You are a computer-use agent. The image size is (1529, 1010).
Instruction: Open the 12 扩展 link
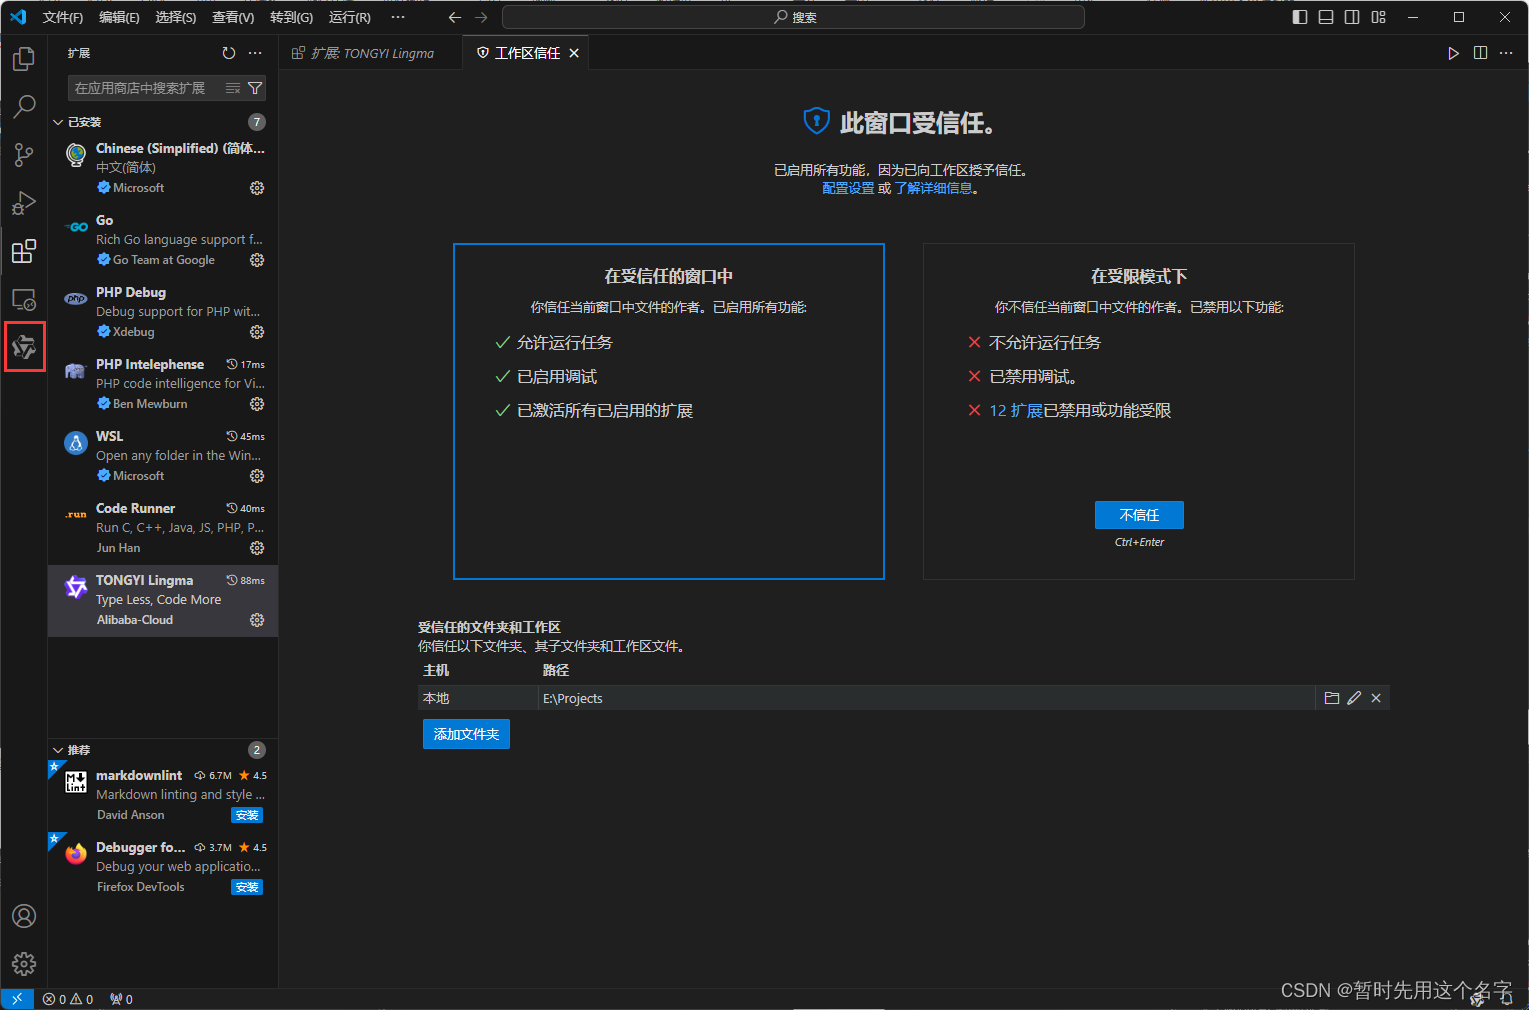1016,410
